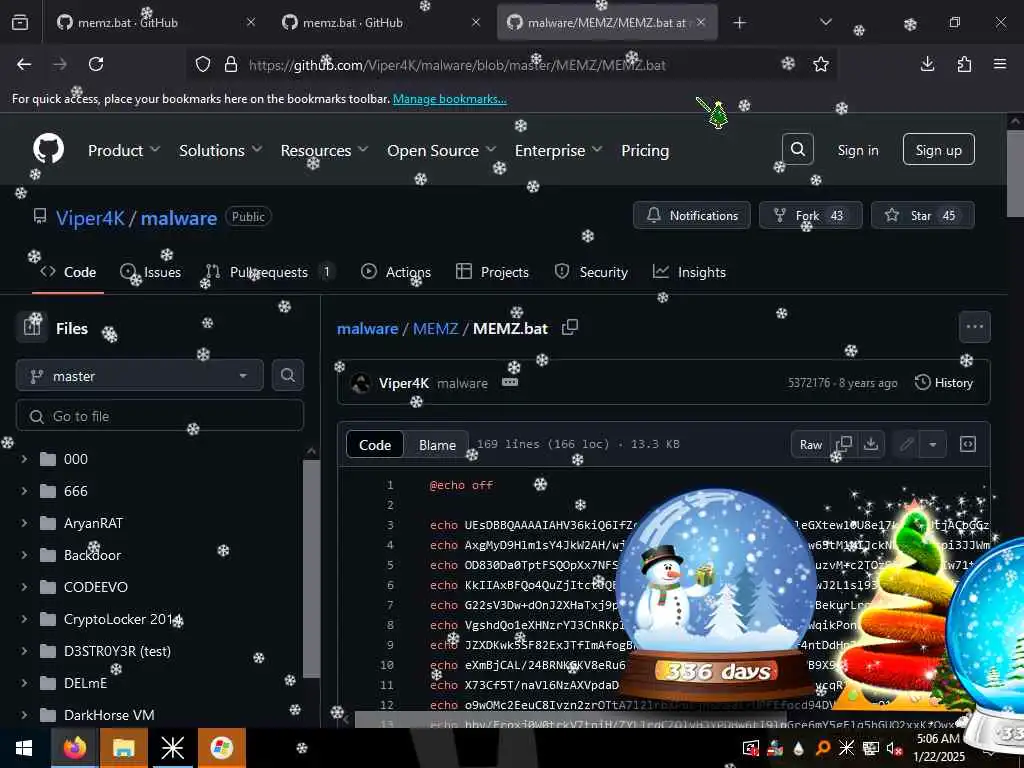This screenshot has width=1024, height=768.
Task: Collapse the Files side panel
Action: coord(32,327)
